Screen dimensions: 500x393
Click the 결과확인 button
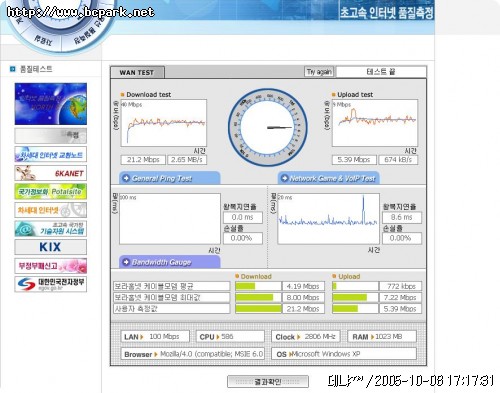click(x=268, y=382)
